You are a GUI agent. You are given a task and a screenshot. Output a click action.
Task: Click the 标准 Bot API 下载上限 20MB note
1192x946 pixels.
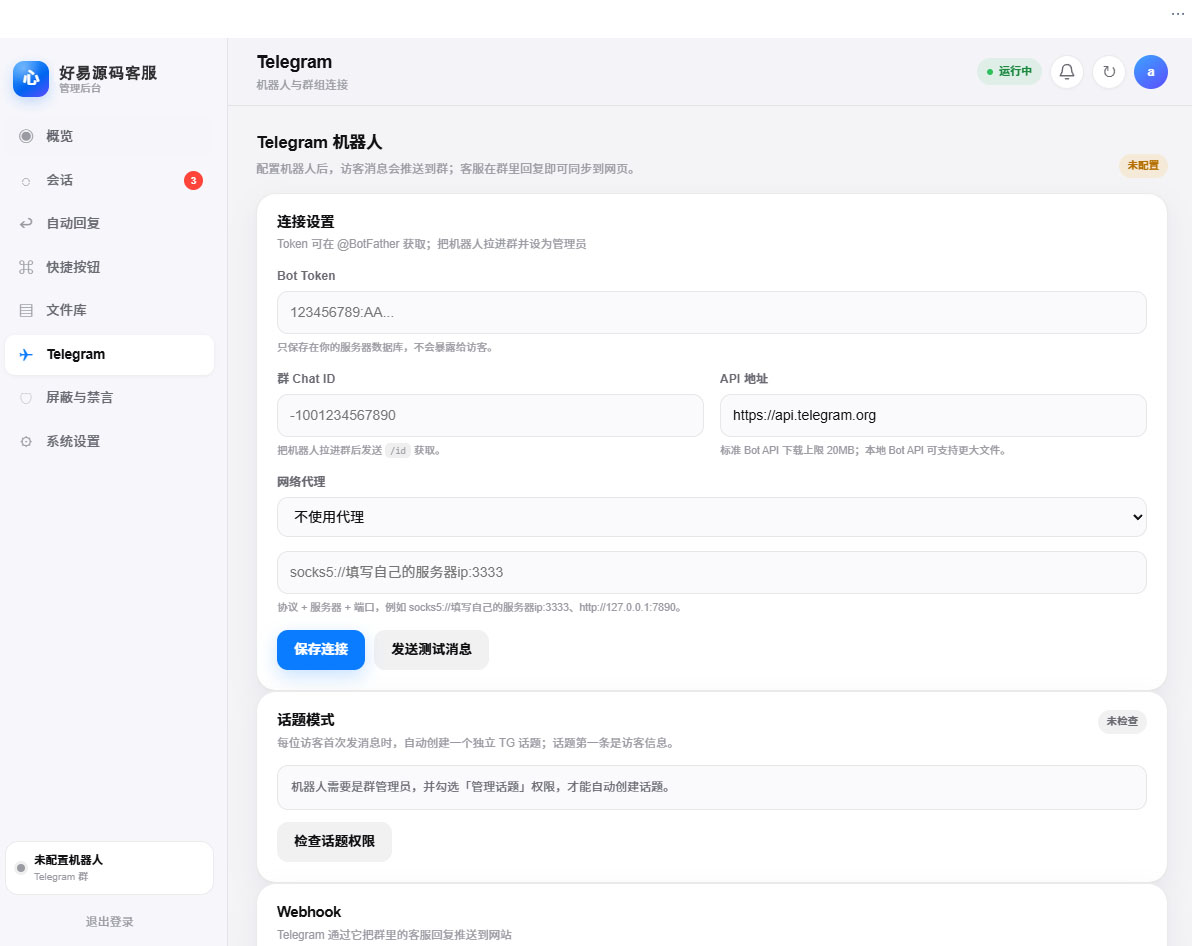pos(864,451)
